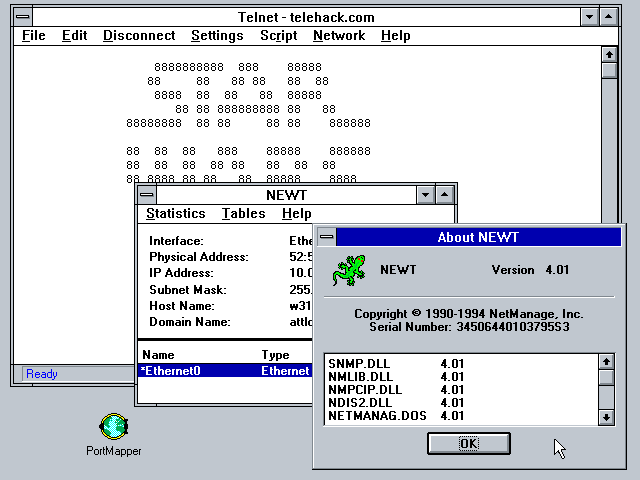The height and width of the screenshot is (480, 640).
Task: Minimize the NEWT window
Action: tap(425, 195)
